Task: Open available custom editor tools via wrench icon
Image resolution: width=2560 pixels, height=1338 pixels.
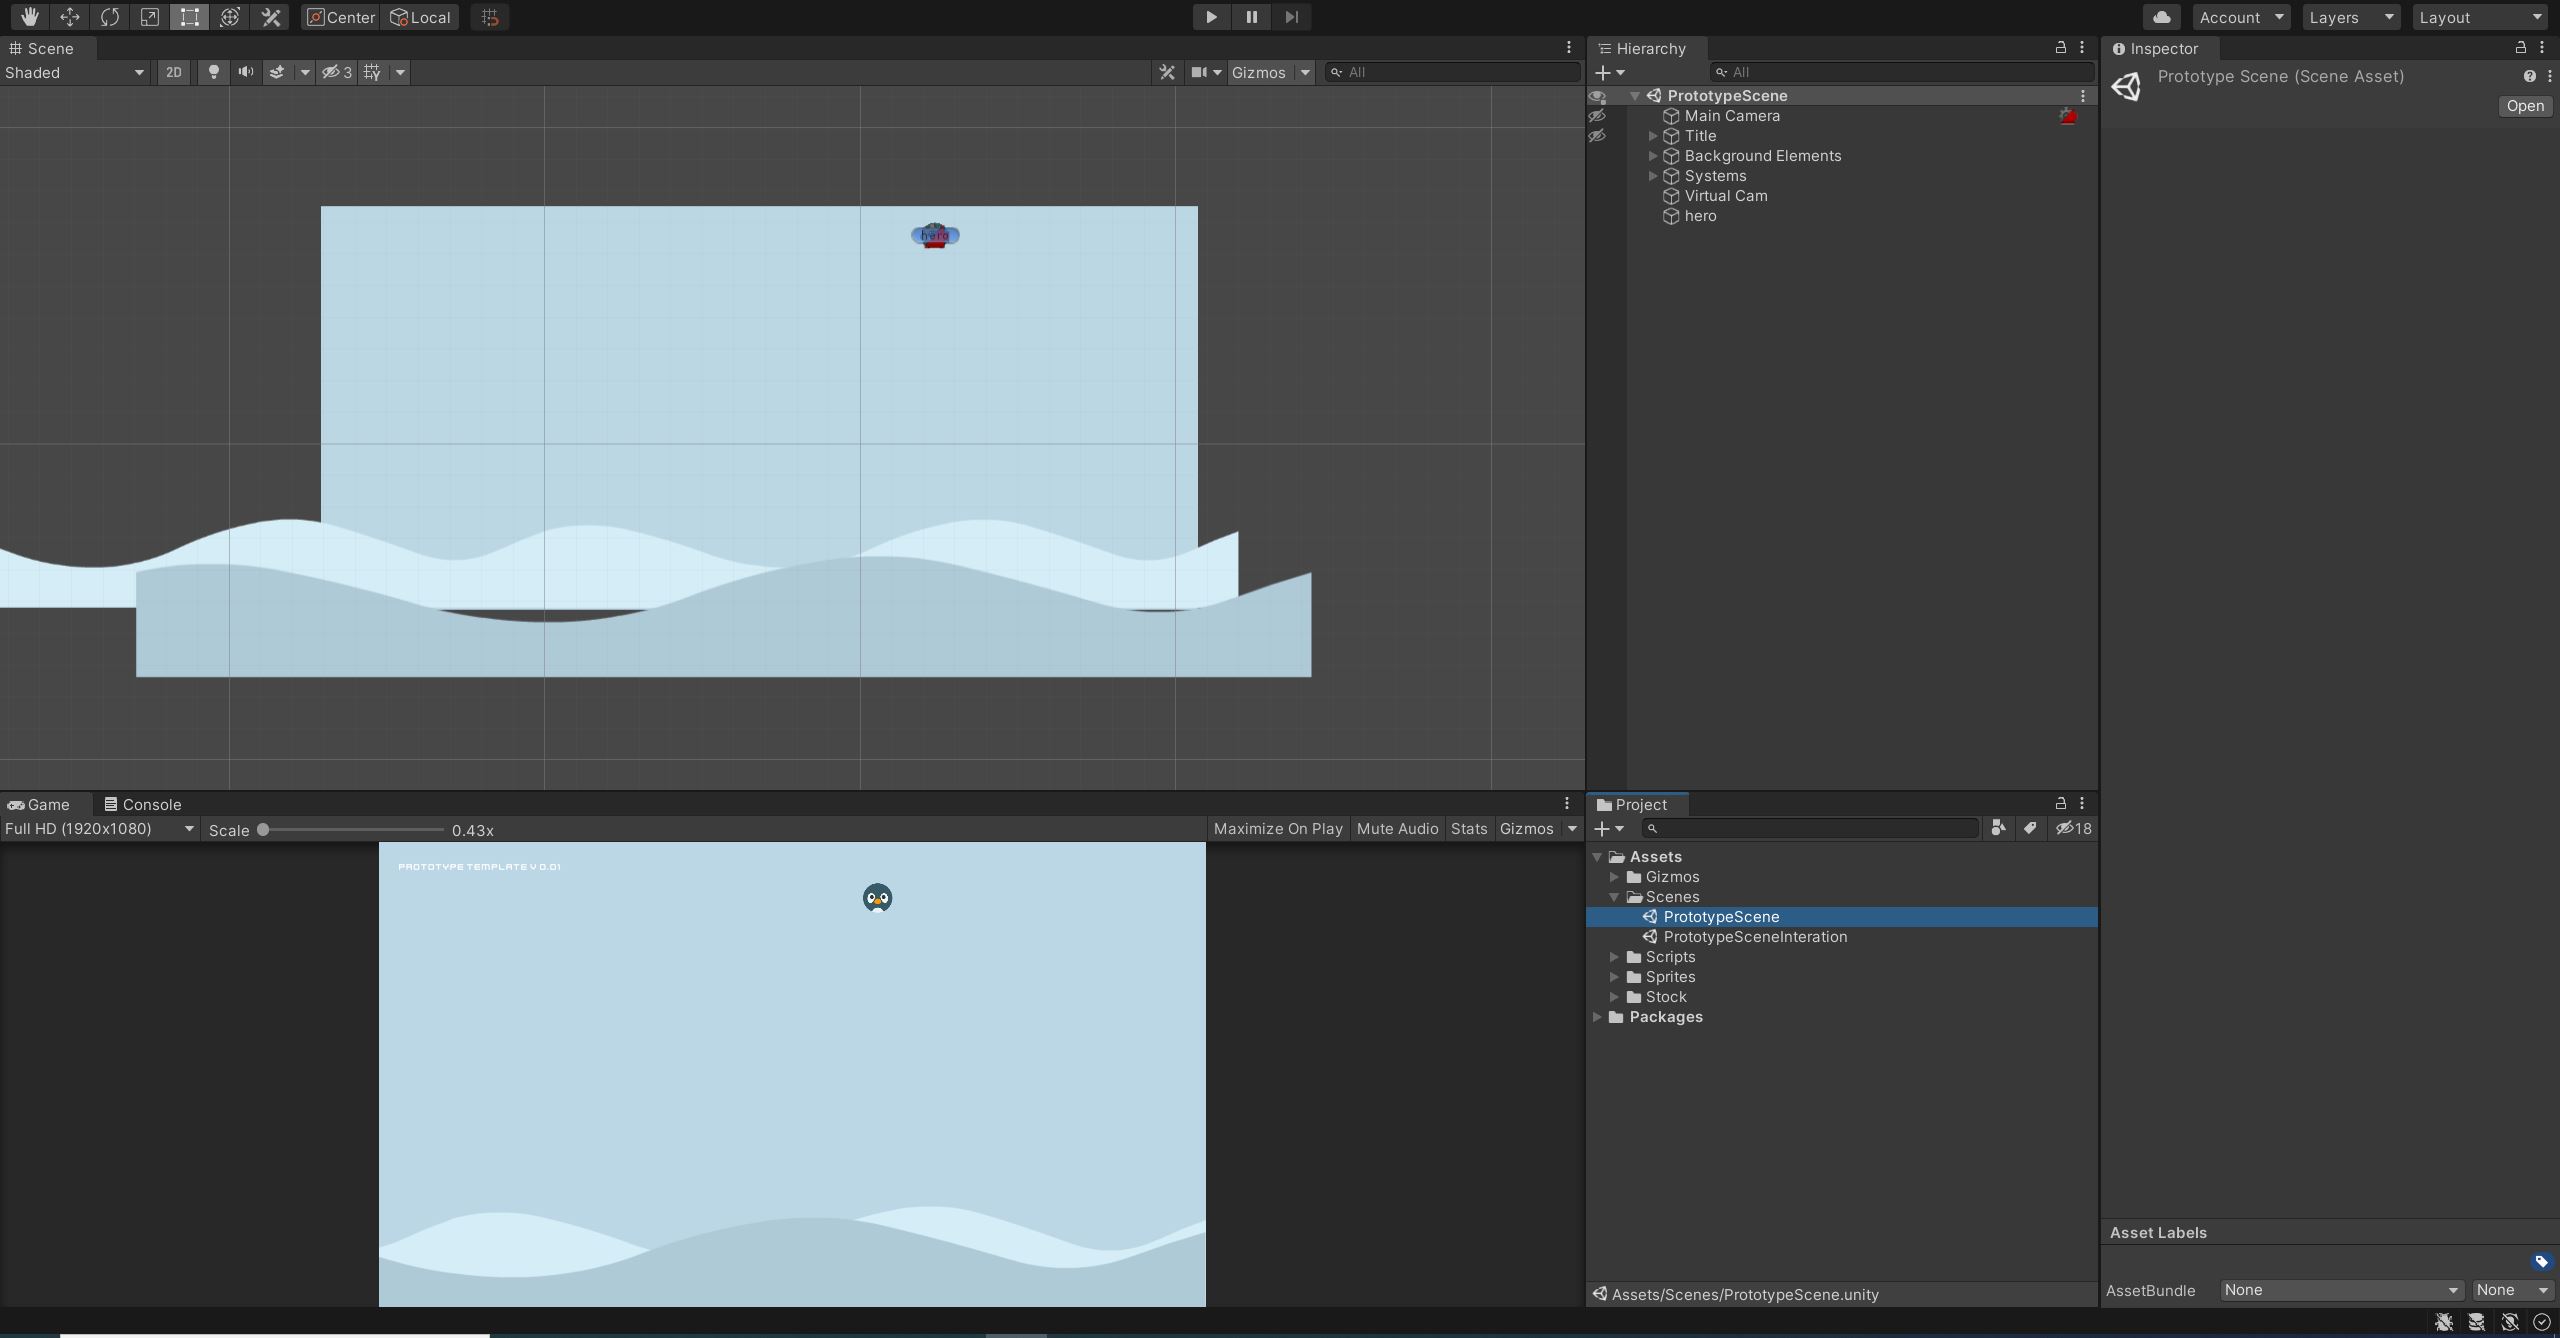Action: click(x=271, y=17)
